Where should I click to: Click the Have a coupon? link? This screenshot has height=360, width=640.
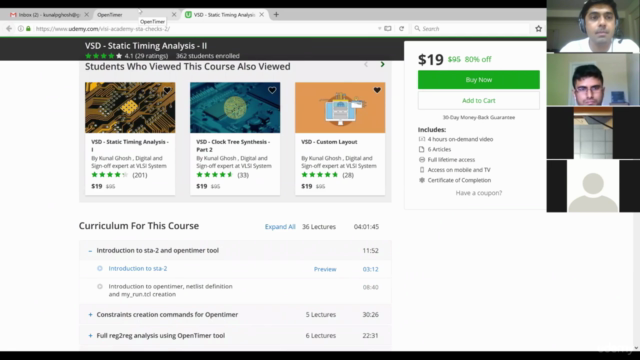pos(479,193)
